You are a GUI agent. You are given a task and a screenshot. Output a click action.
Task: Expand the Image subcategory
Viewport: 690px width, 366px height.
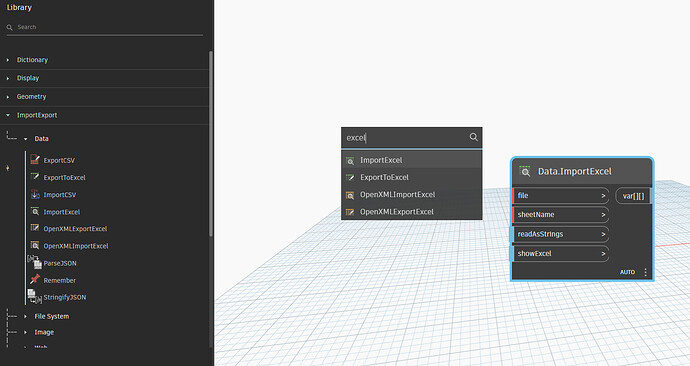coord(26,332)
